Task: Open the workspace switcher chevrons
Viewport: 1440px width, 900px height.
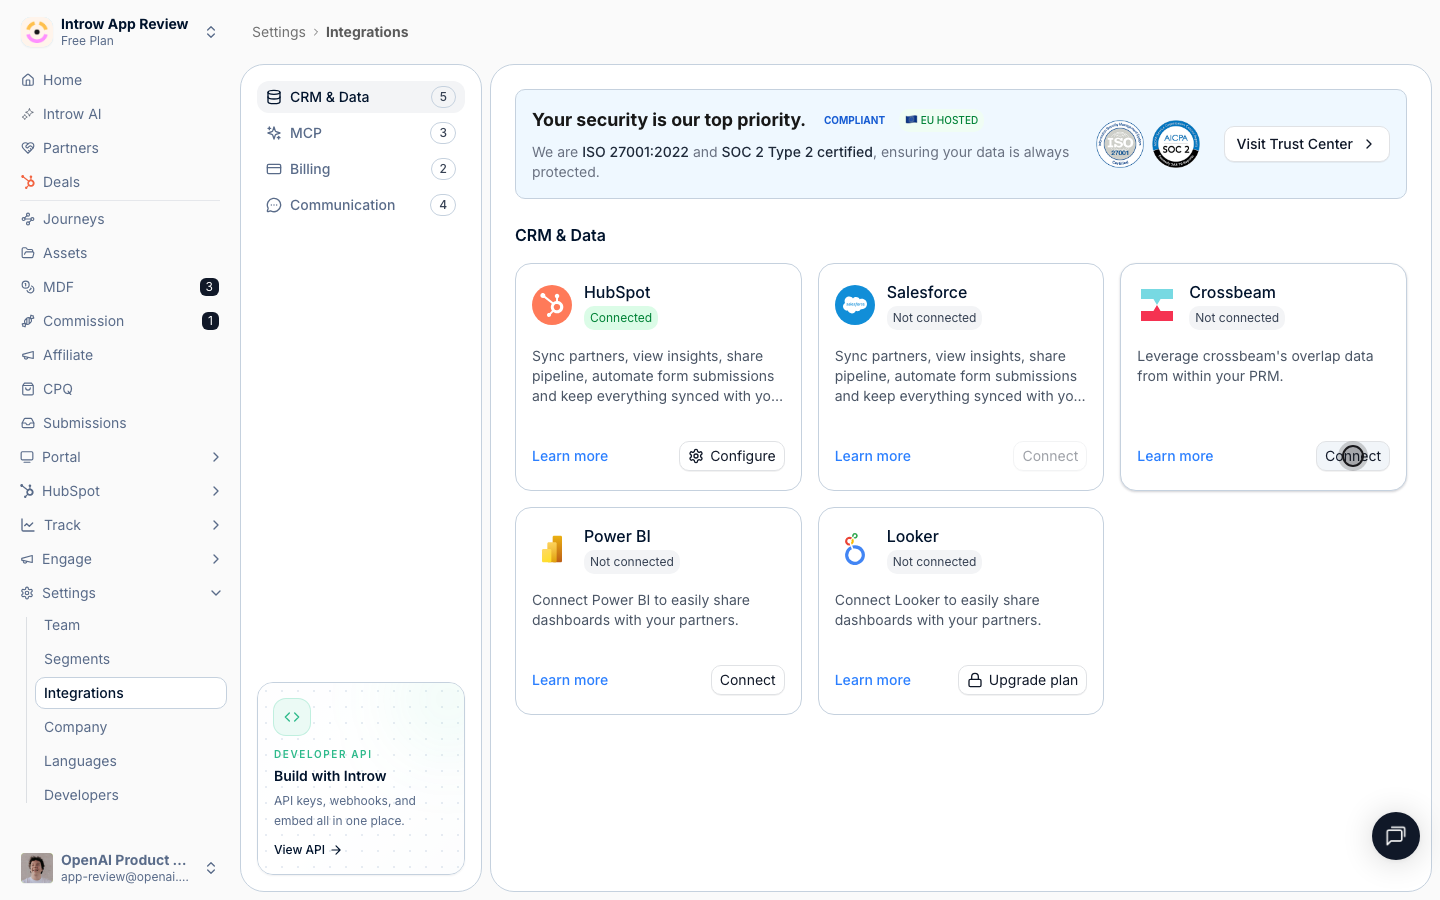Action: click(211, 32)
